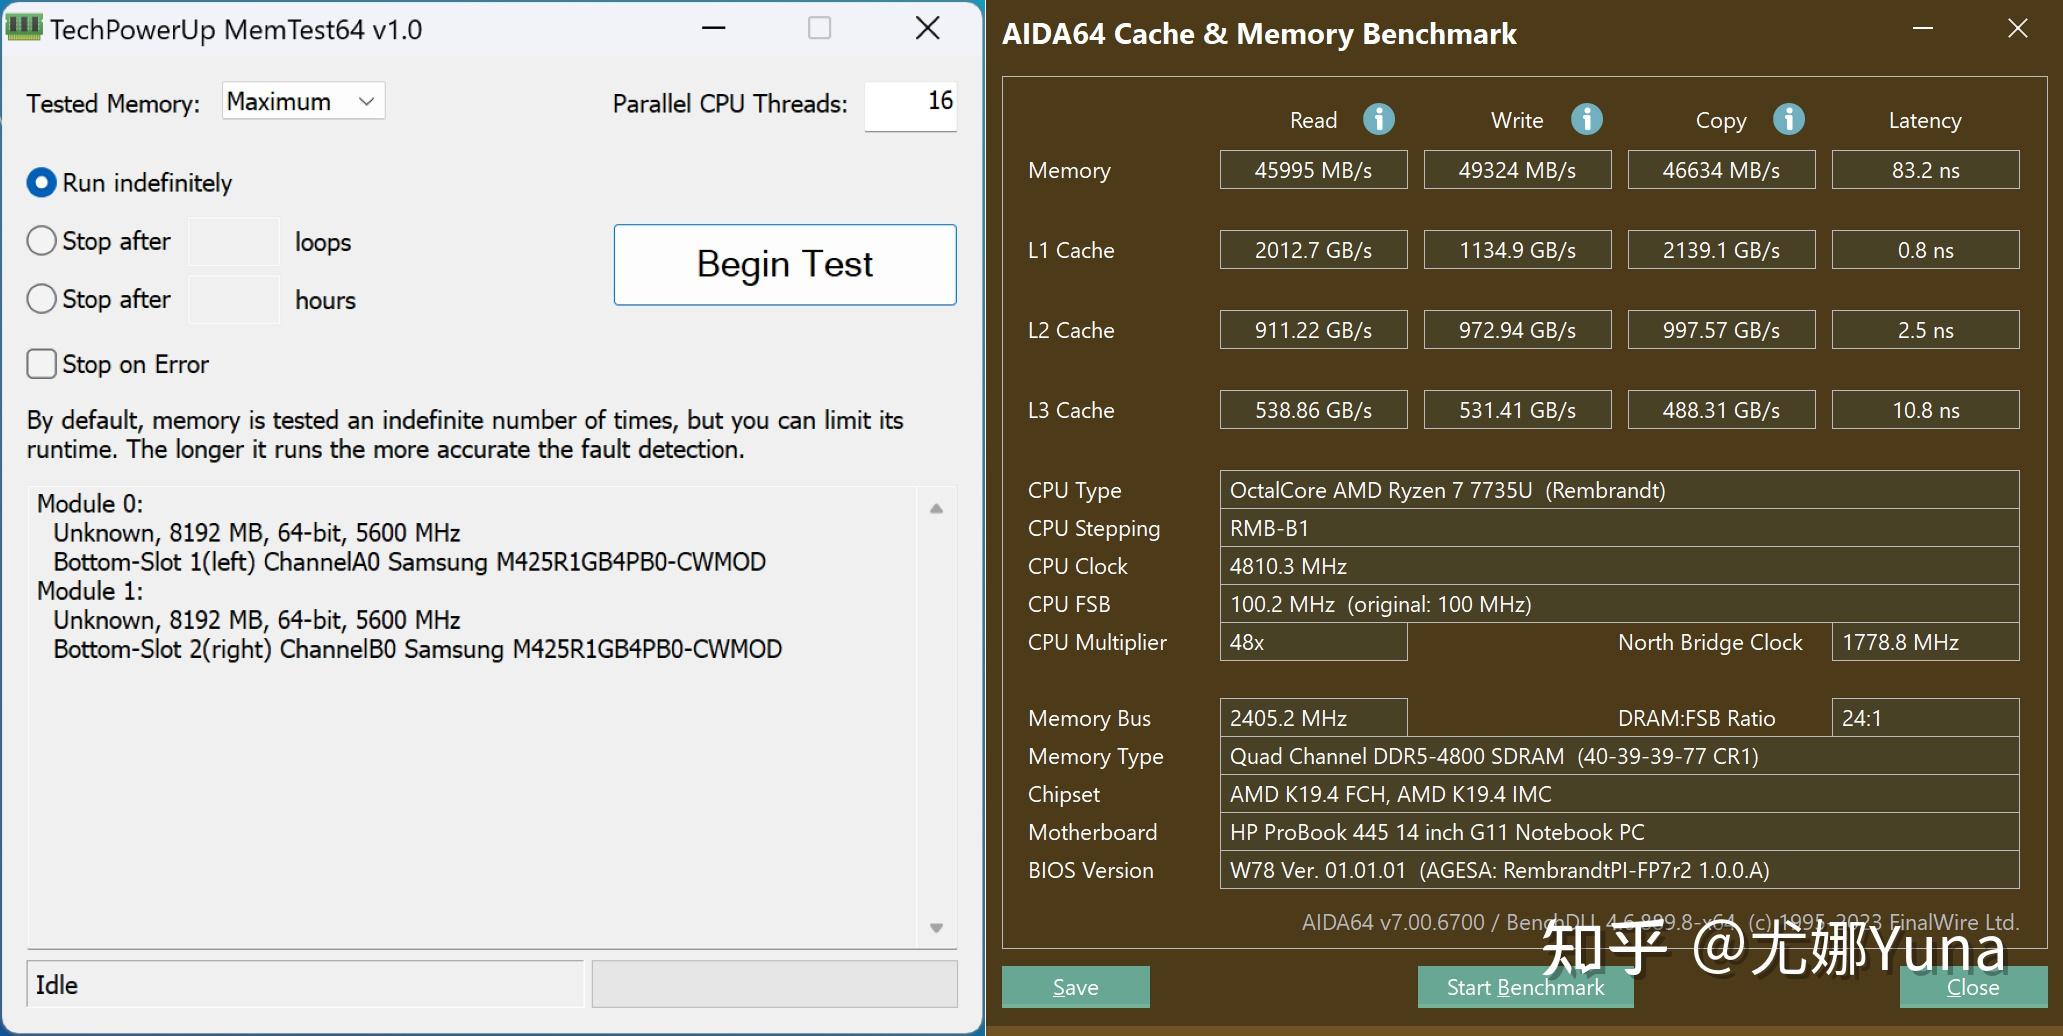Image resolution: width=2063 pixels, height=1036 pixels.
Task: Click the module list scroll down arrow
Action: [936, 928]
